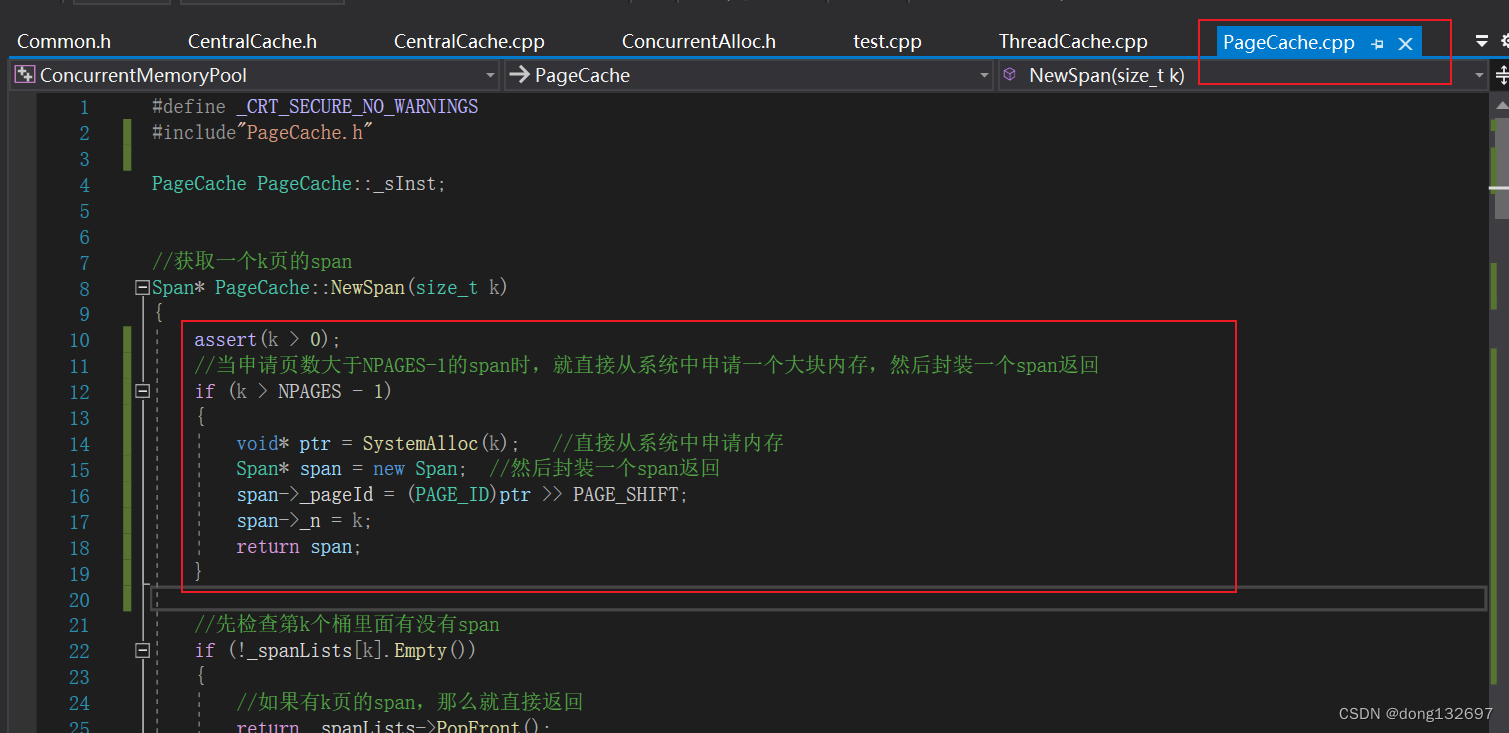Click the comment //如果有k页的span，那么就直接返回
1509x733 pixels.
tap(409, 703)
